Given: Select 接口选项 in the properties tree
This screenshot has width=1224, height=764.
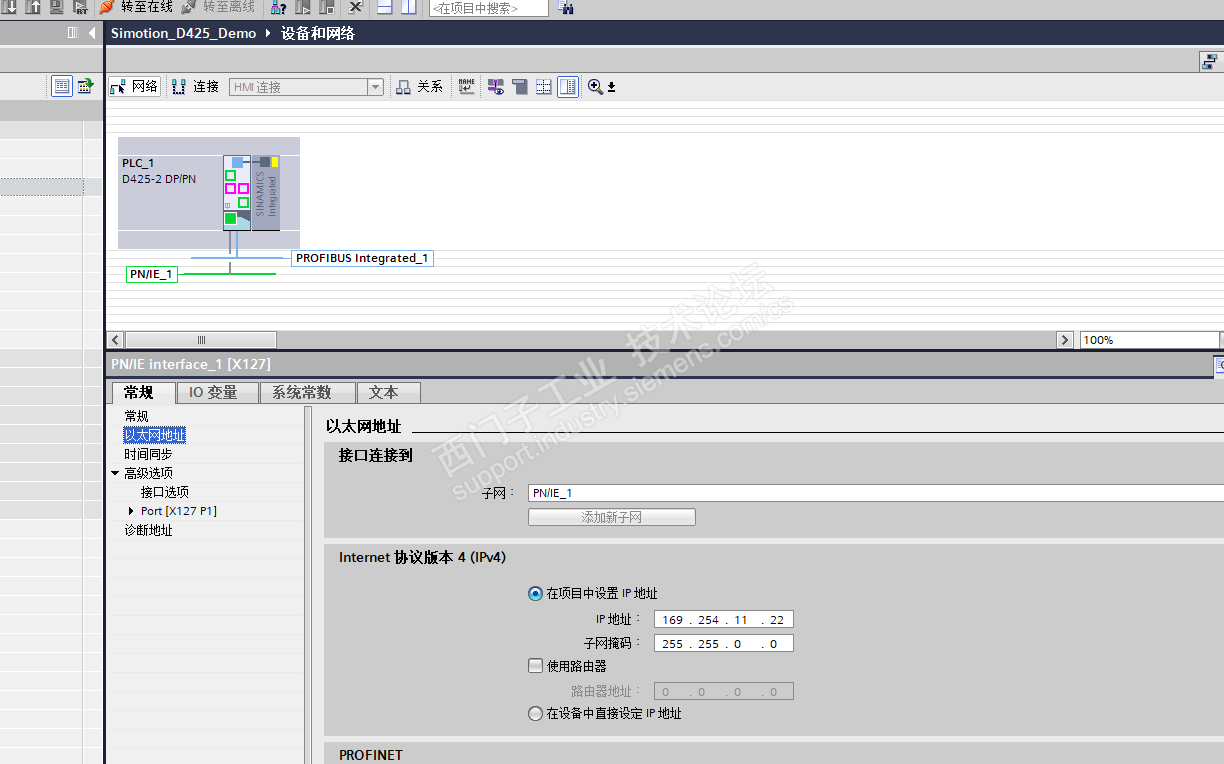Looking at the screenshot, I should [165, 492].
